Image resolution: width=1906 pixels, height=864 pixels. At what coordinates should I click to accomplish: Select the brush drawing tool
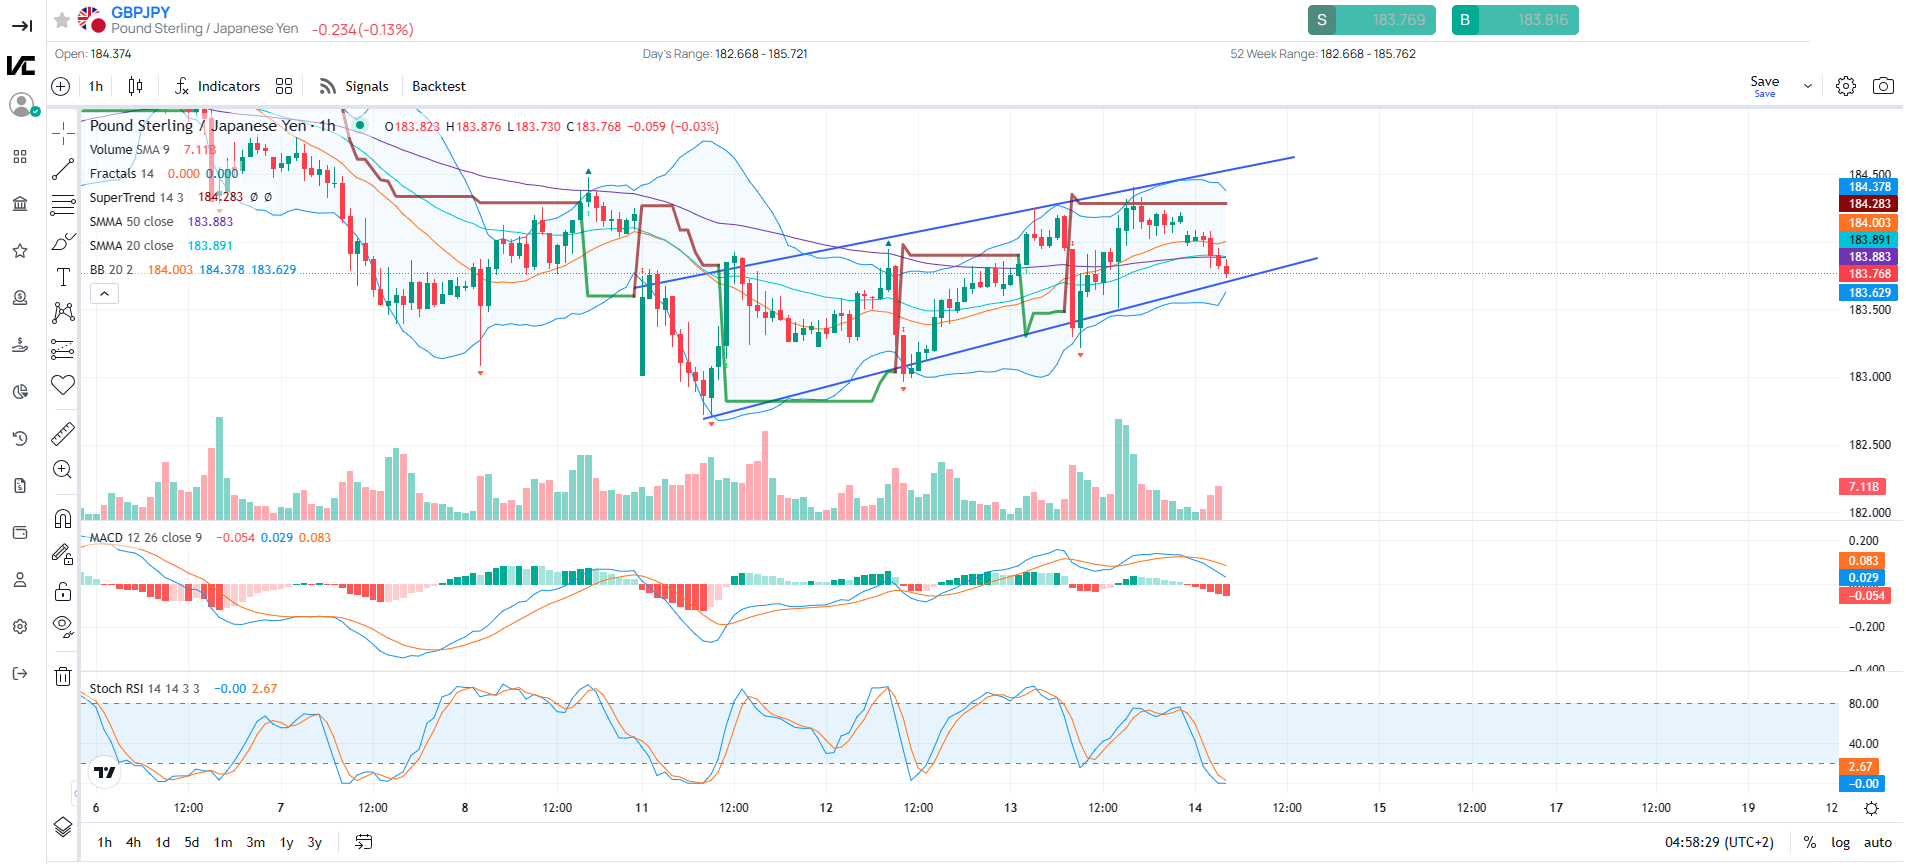pyautogui.click(x=63, y=241)
